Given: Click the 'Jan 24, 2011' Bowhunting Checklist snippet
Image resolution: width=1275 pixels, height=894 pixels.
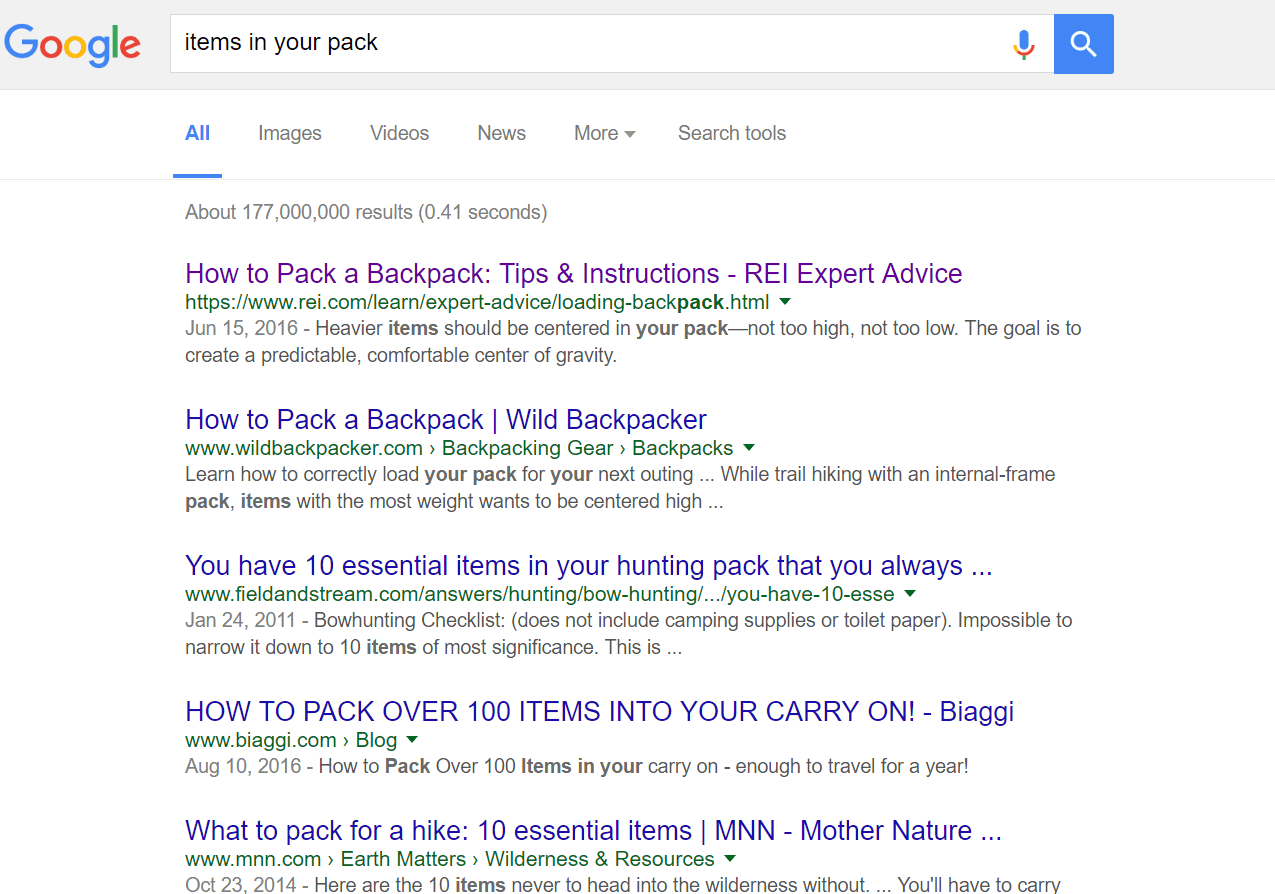Looking at the screenshot, I should 629,634.
